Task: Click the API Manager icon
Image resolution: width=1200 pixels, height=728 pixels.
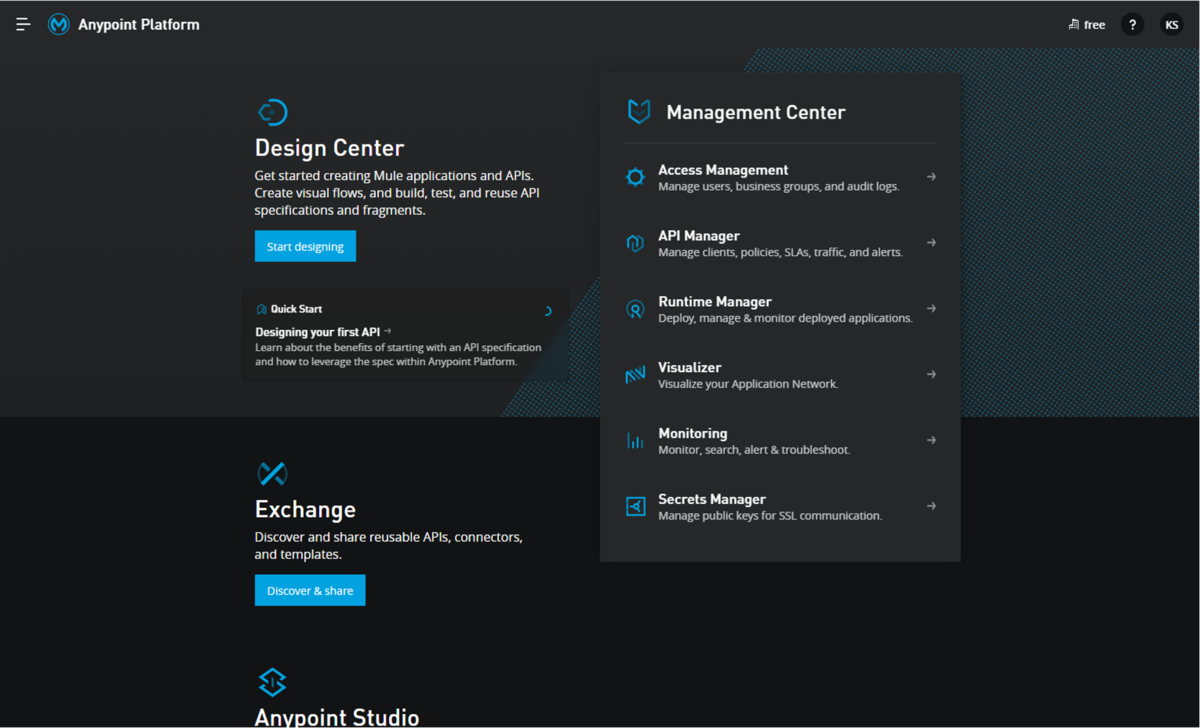Action: [635, 242]
